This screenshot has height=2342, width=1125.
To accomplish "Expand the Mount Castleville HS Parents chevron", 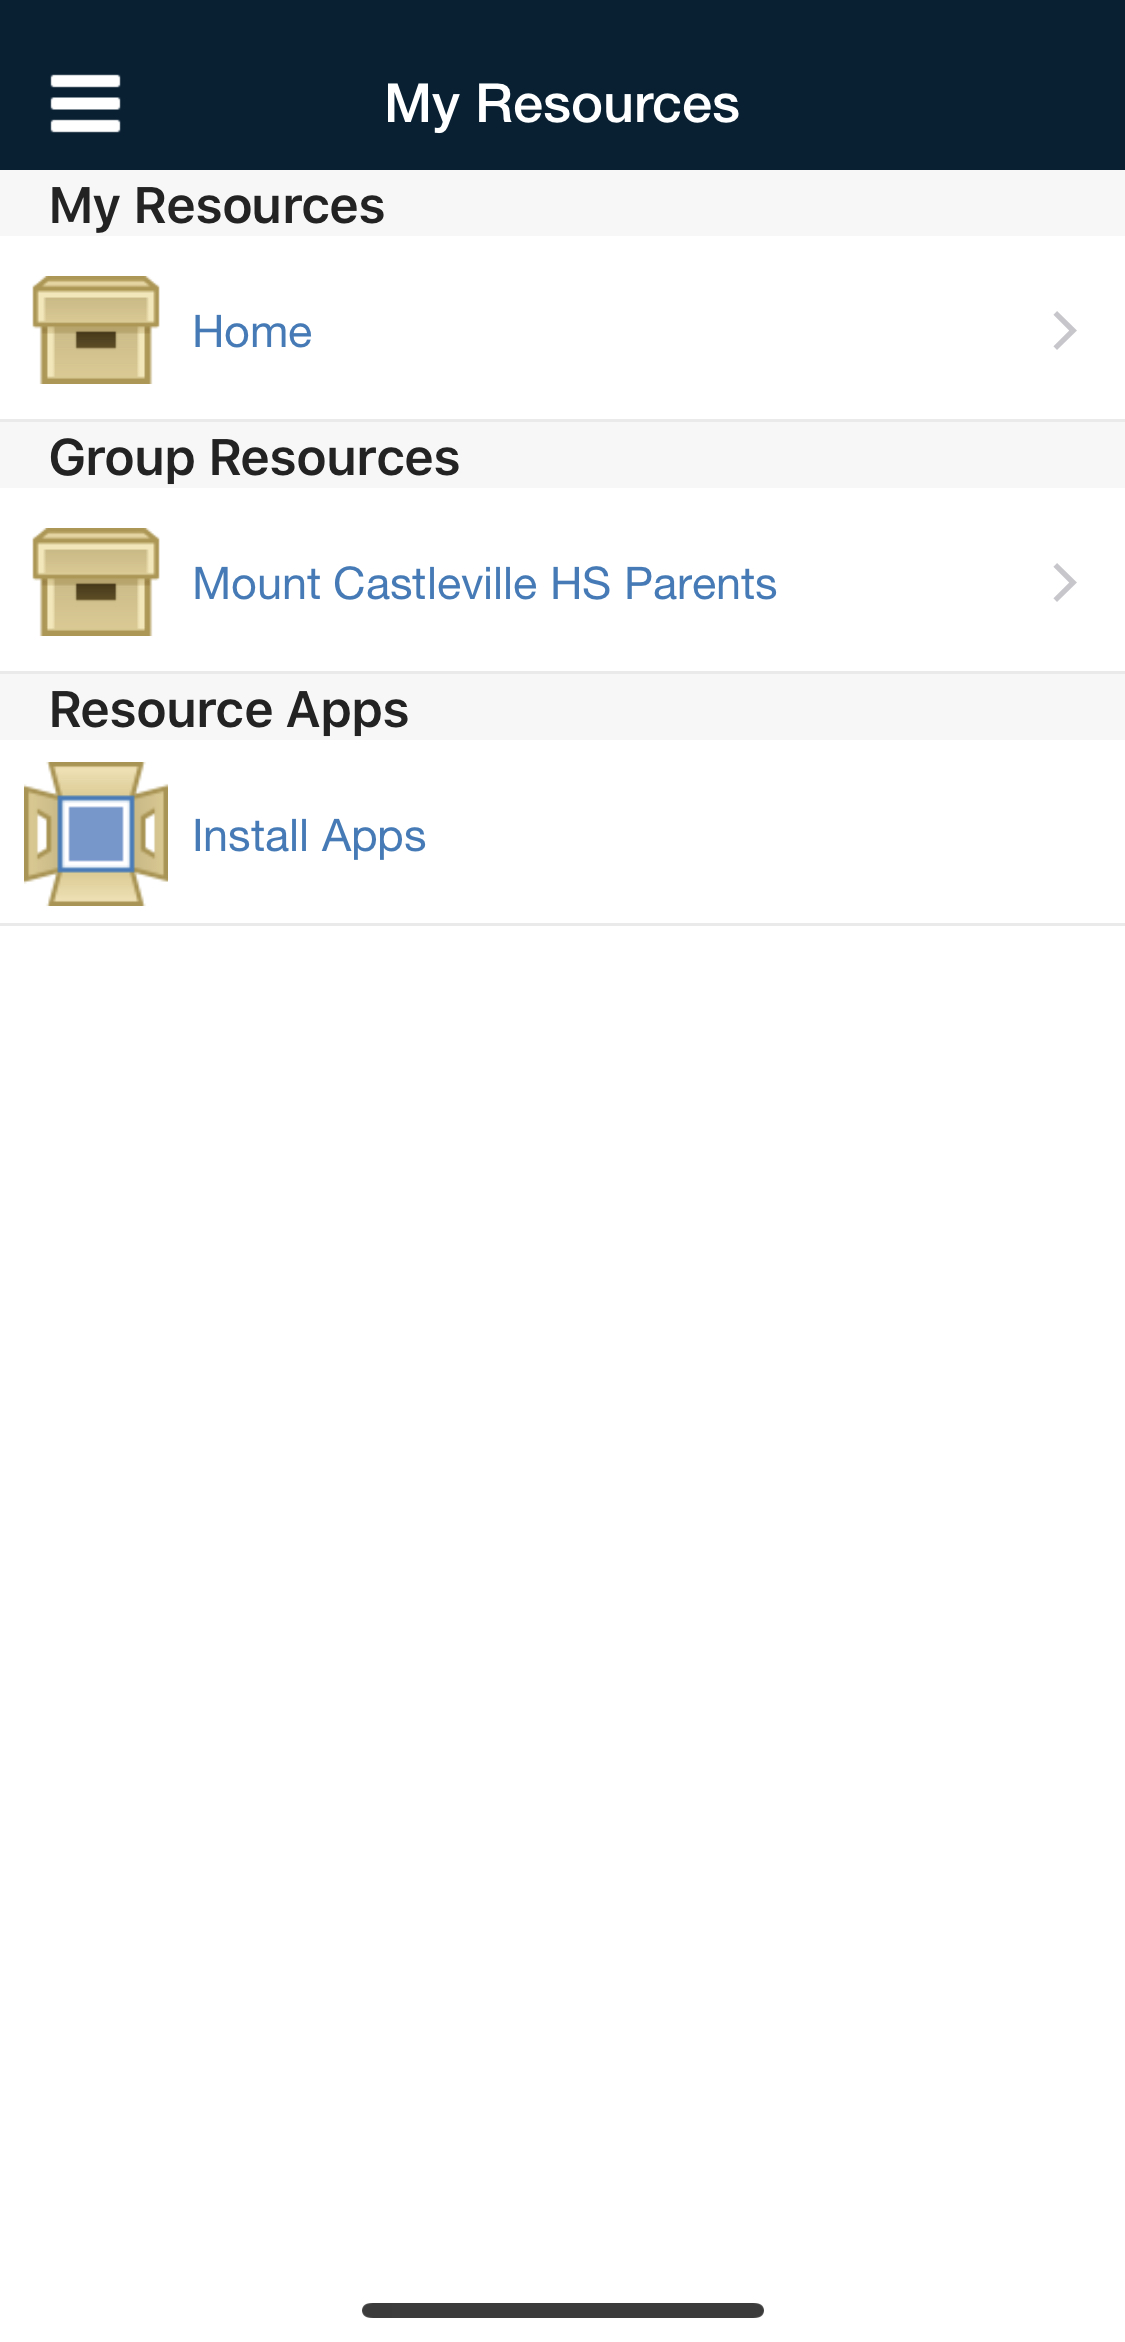I will point(1064,582).
